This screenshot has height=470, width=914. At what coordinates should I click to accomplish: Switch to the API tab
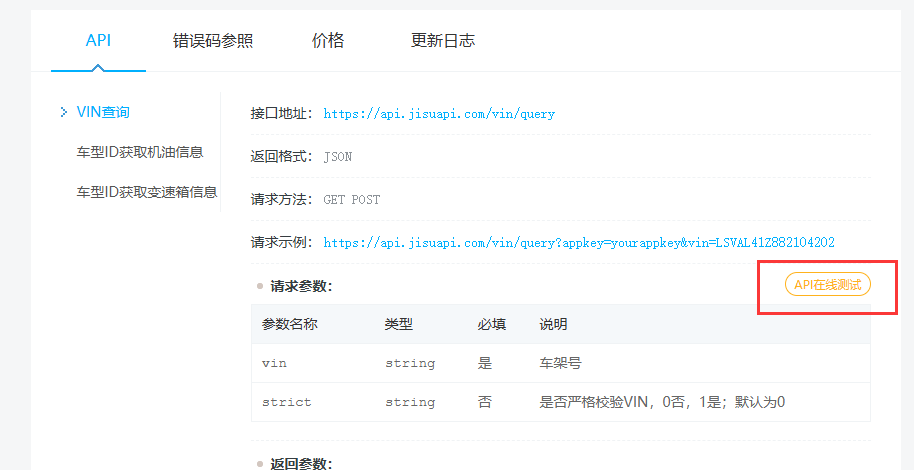tap(98, 41)
